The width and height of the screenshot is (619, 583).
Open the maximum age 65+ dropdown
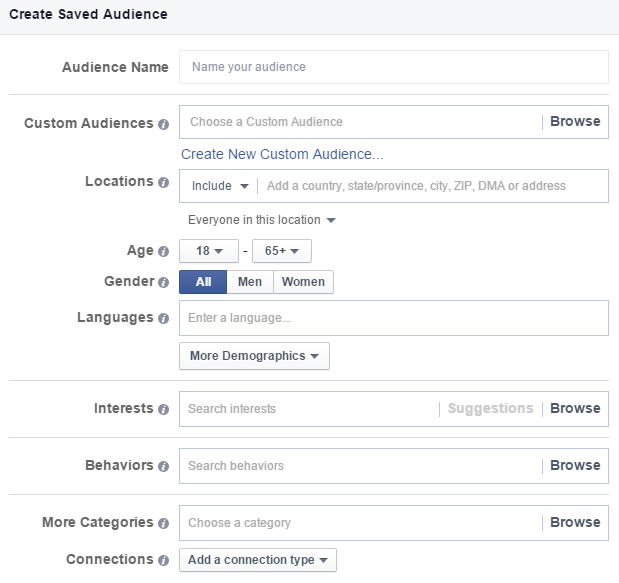click(282, 251)
